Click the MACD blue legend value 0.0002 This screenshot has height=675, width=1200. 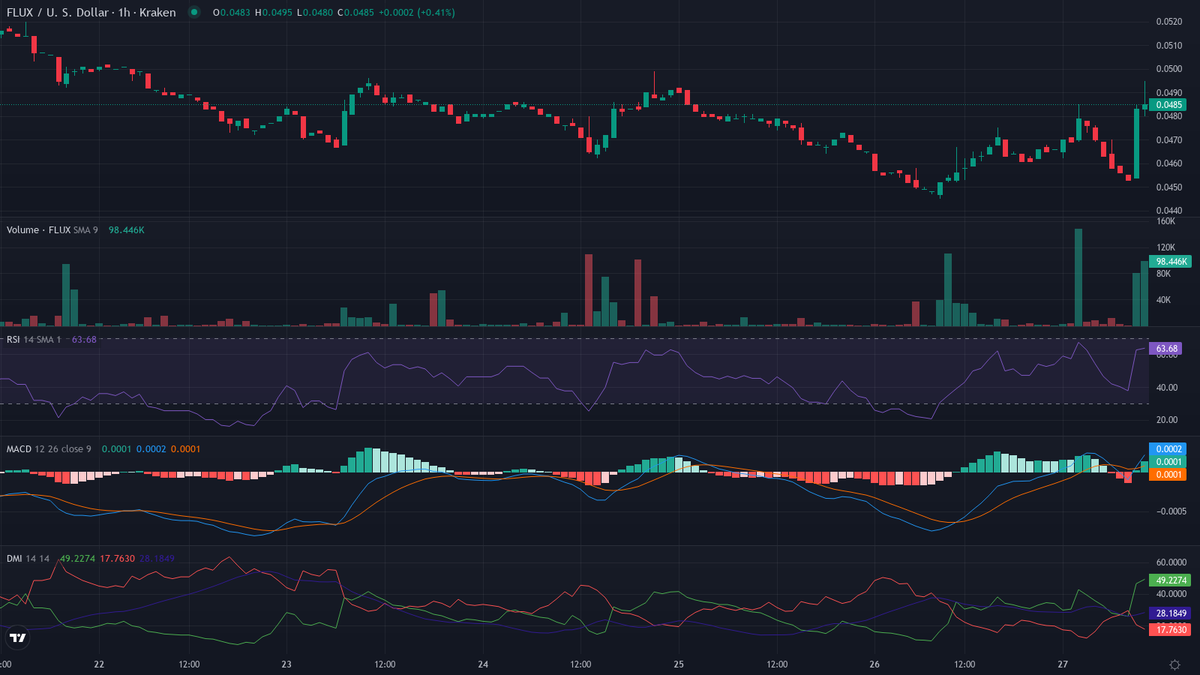click(x=150, y=448)
